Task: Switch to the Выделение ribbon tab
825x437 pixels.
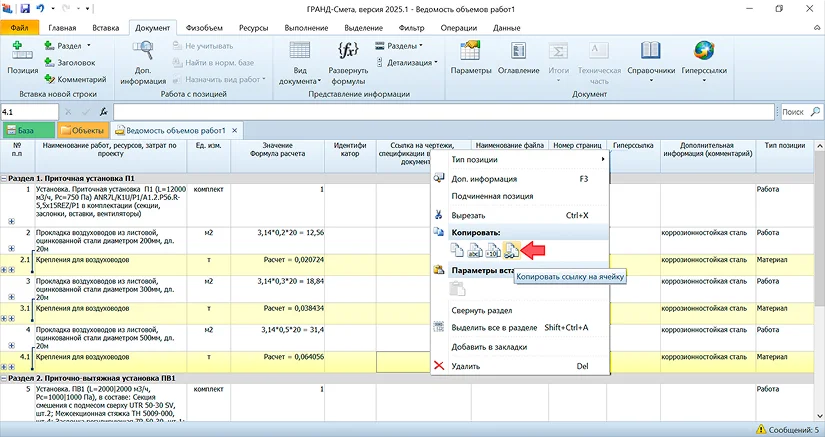Action: [364, 28]
